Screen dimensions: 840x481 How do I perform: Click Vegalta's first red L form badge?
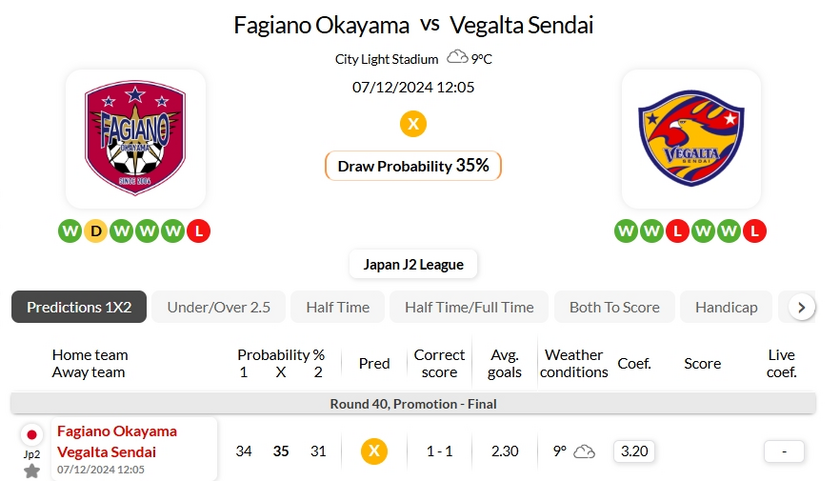[x=678, y=232]
